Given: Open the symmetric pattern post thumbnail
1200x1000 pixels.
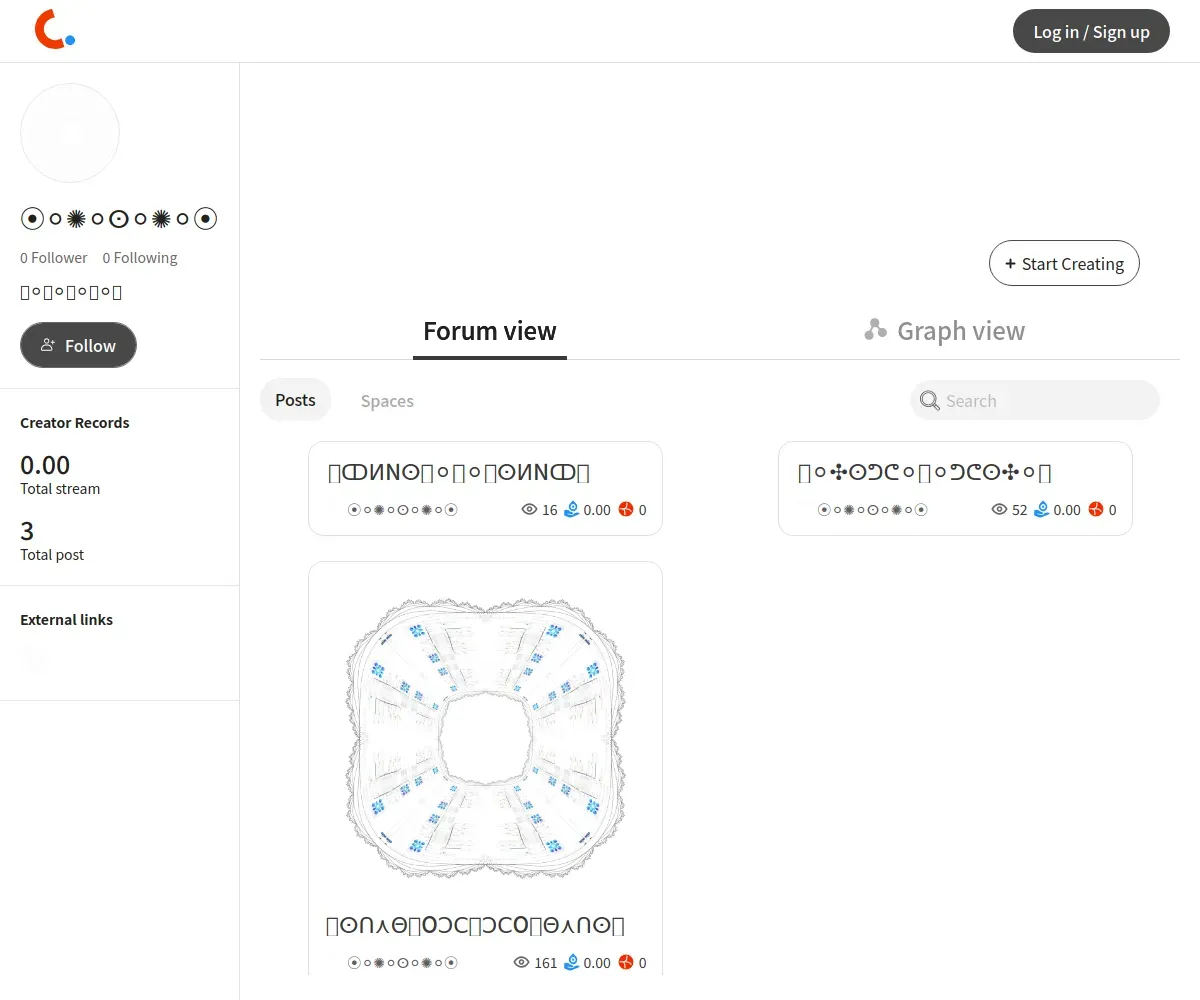Looking at the screenshot, I should tap(485, 738).
